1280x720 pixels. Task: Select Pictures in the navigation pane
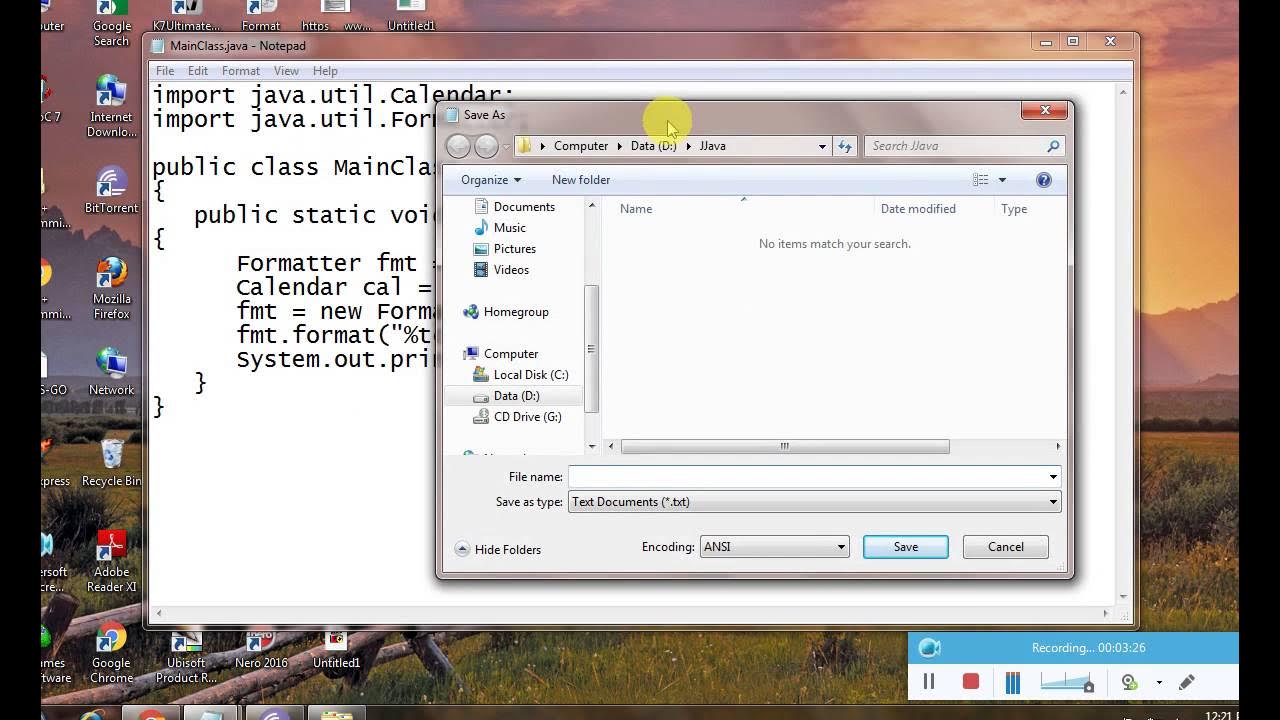point(514,249)
